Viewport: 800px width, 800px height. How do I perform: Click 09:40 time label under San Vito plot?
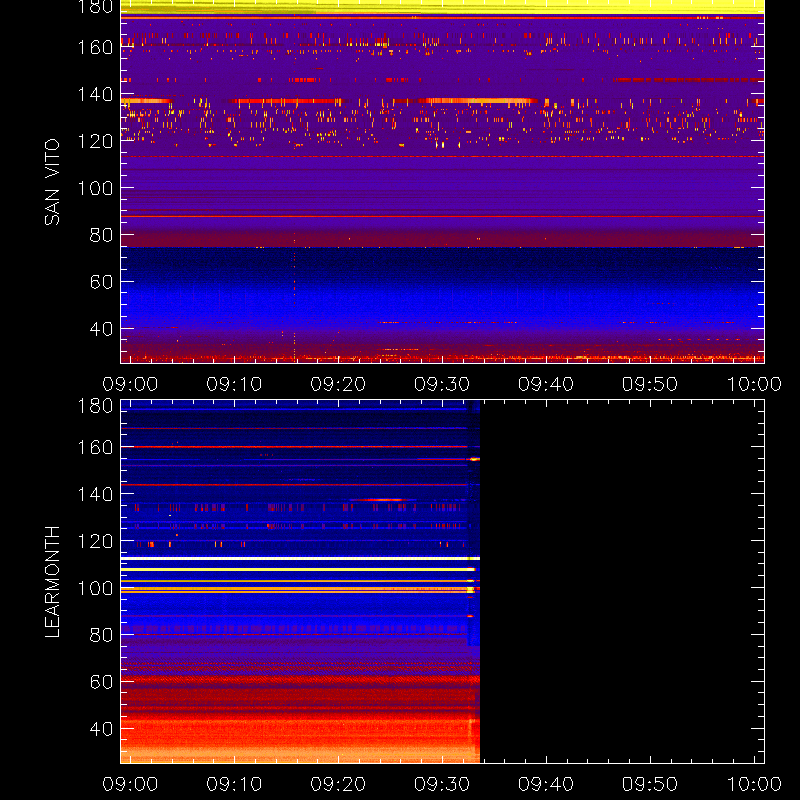(546, 384)
